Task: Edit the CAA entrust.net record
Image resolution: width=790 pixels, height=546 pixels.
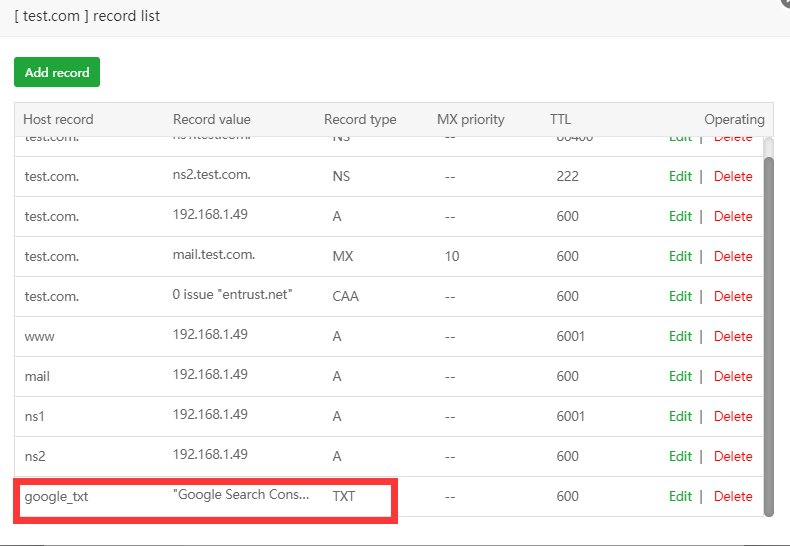Action: (x=680, y=296)
